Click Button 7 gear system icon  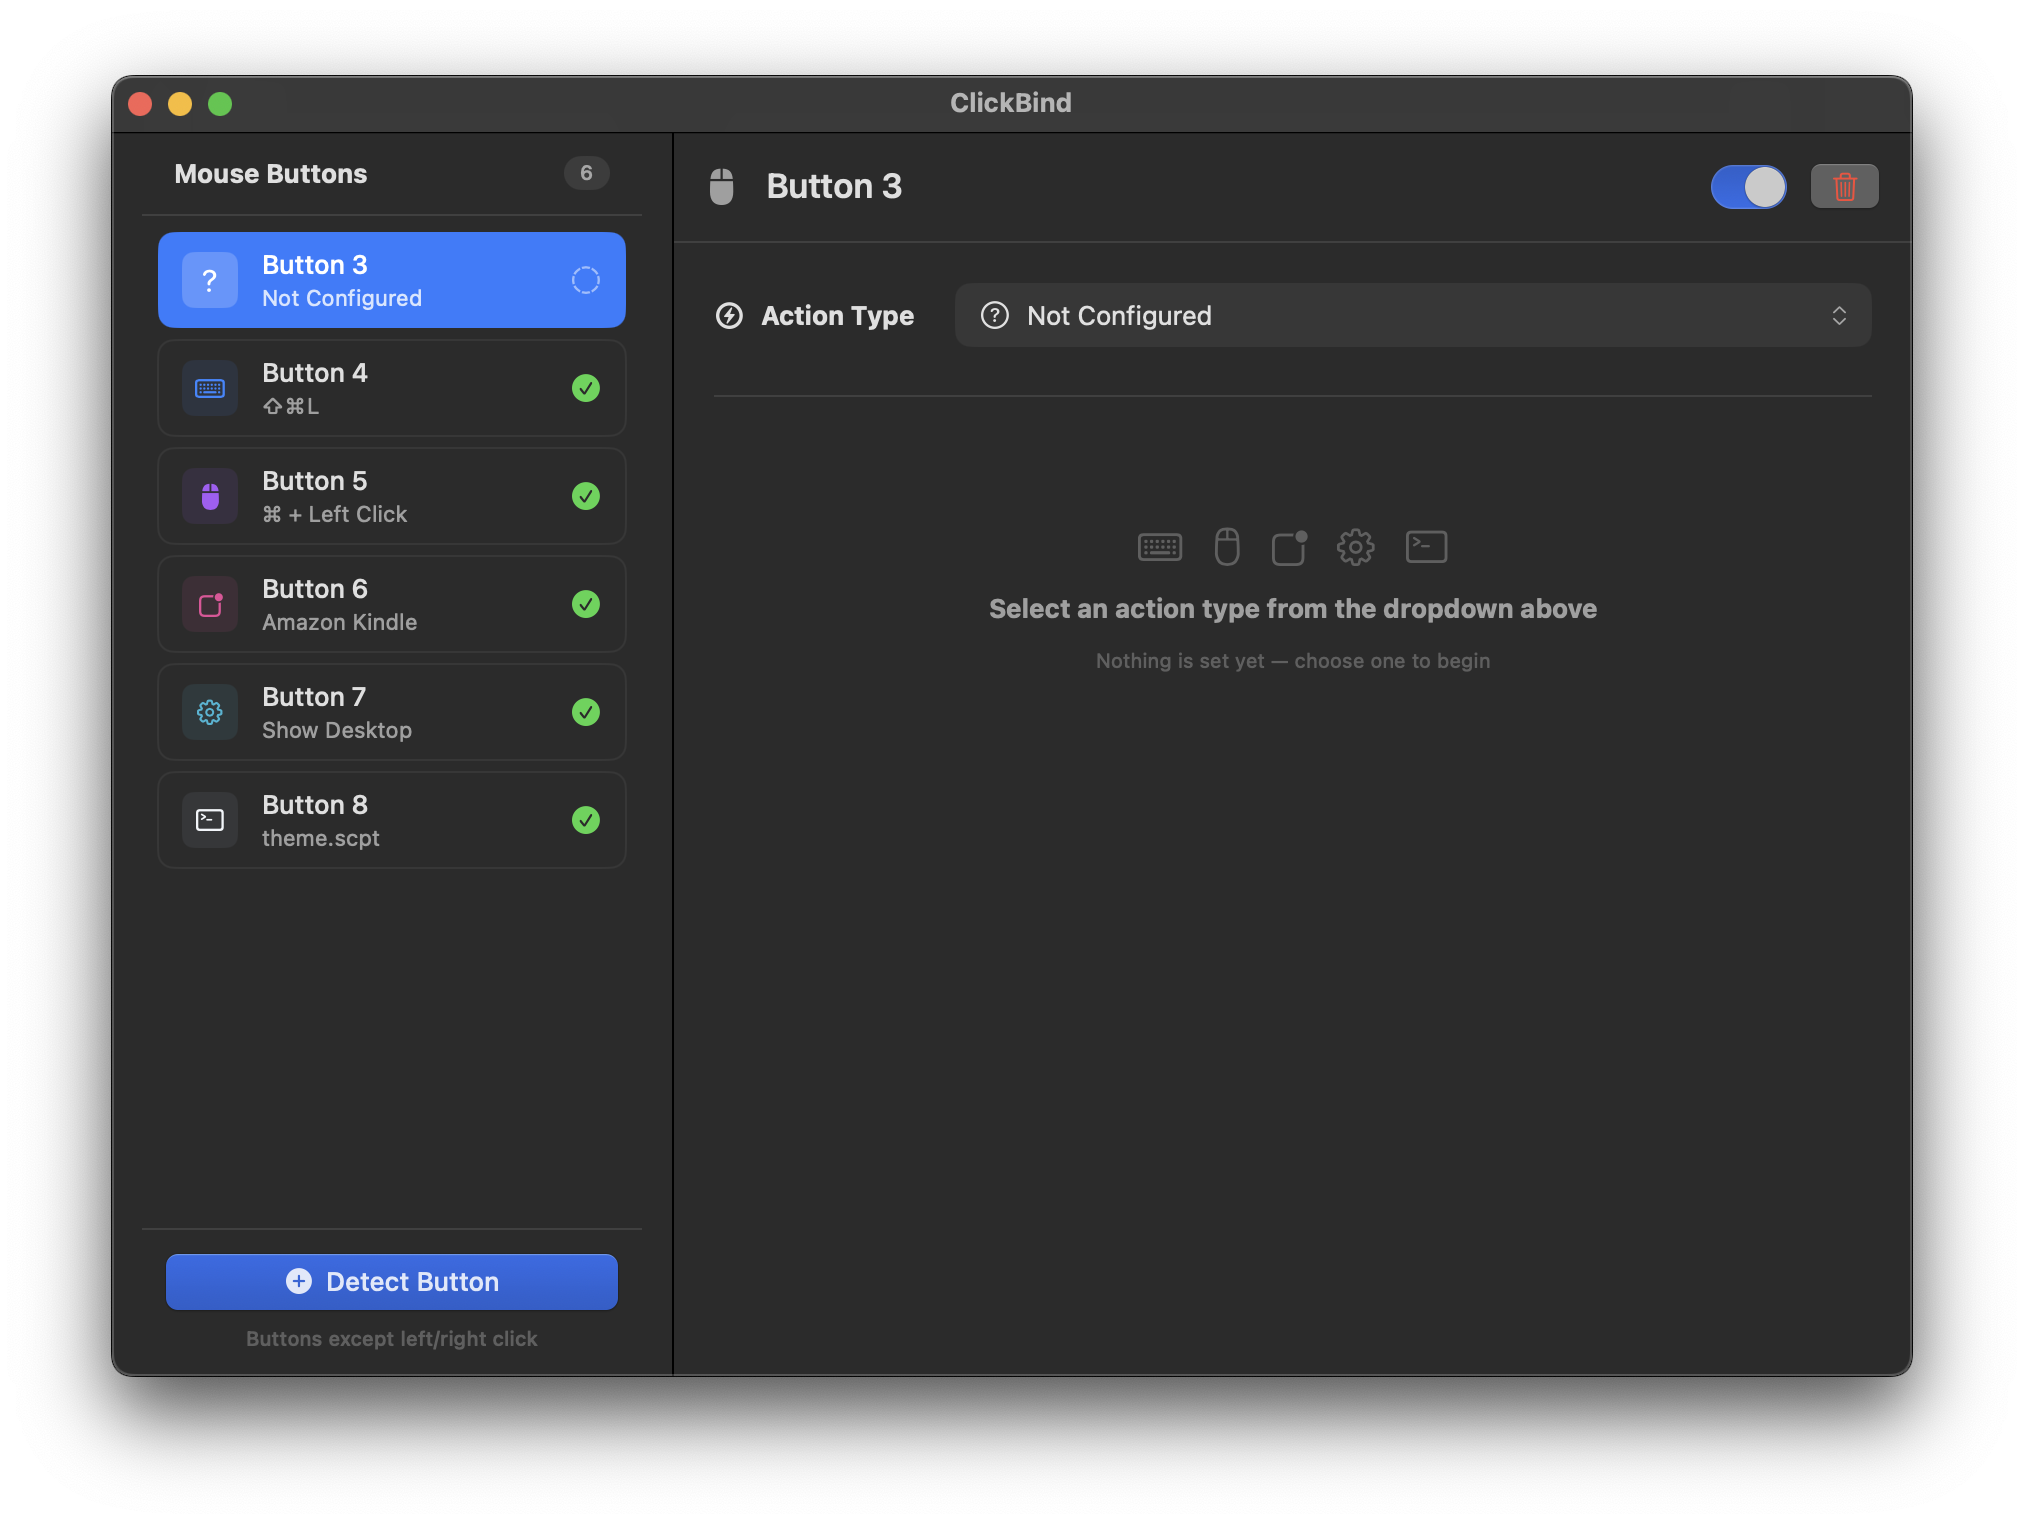(210, 713)
